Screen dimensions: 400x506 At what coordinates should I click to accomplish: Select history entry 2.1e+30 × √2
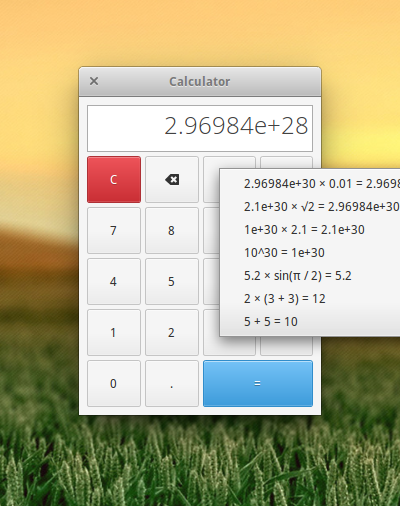pos(310,207)
